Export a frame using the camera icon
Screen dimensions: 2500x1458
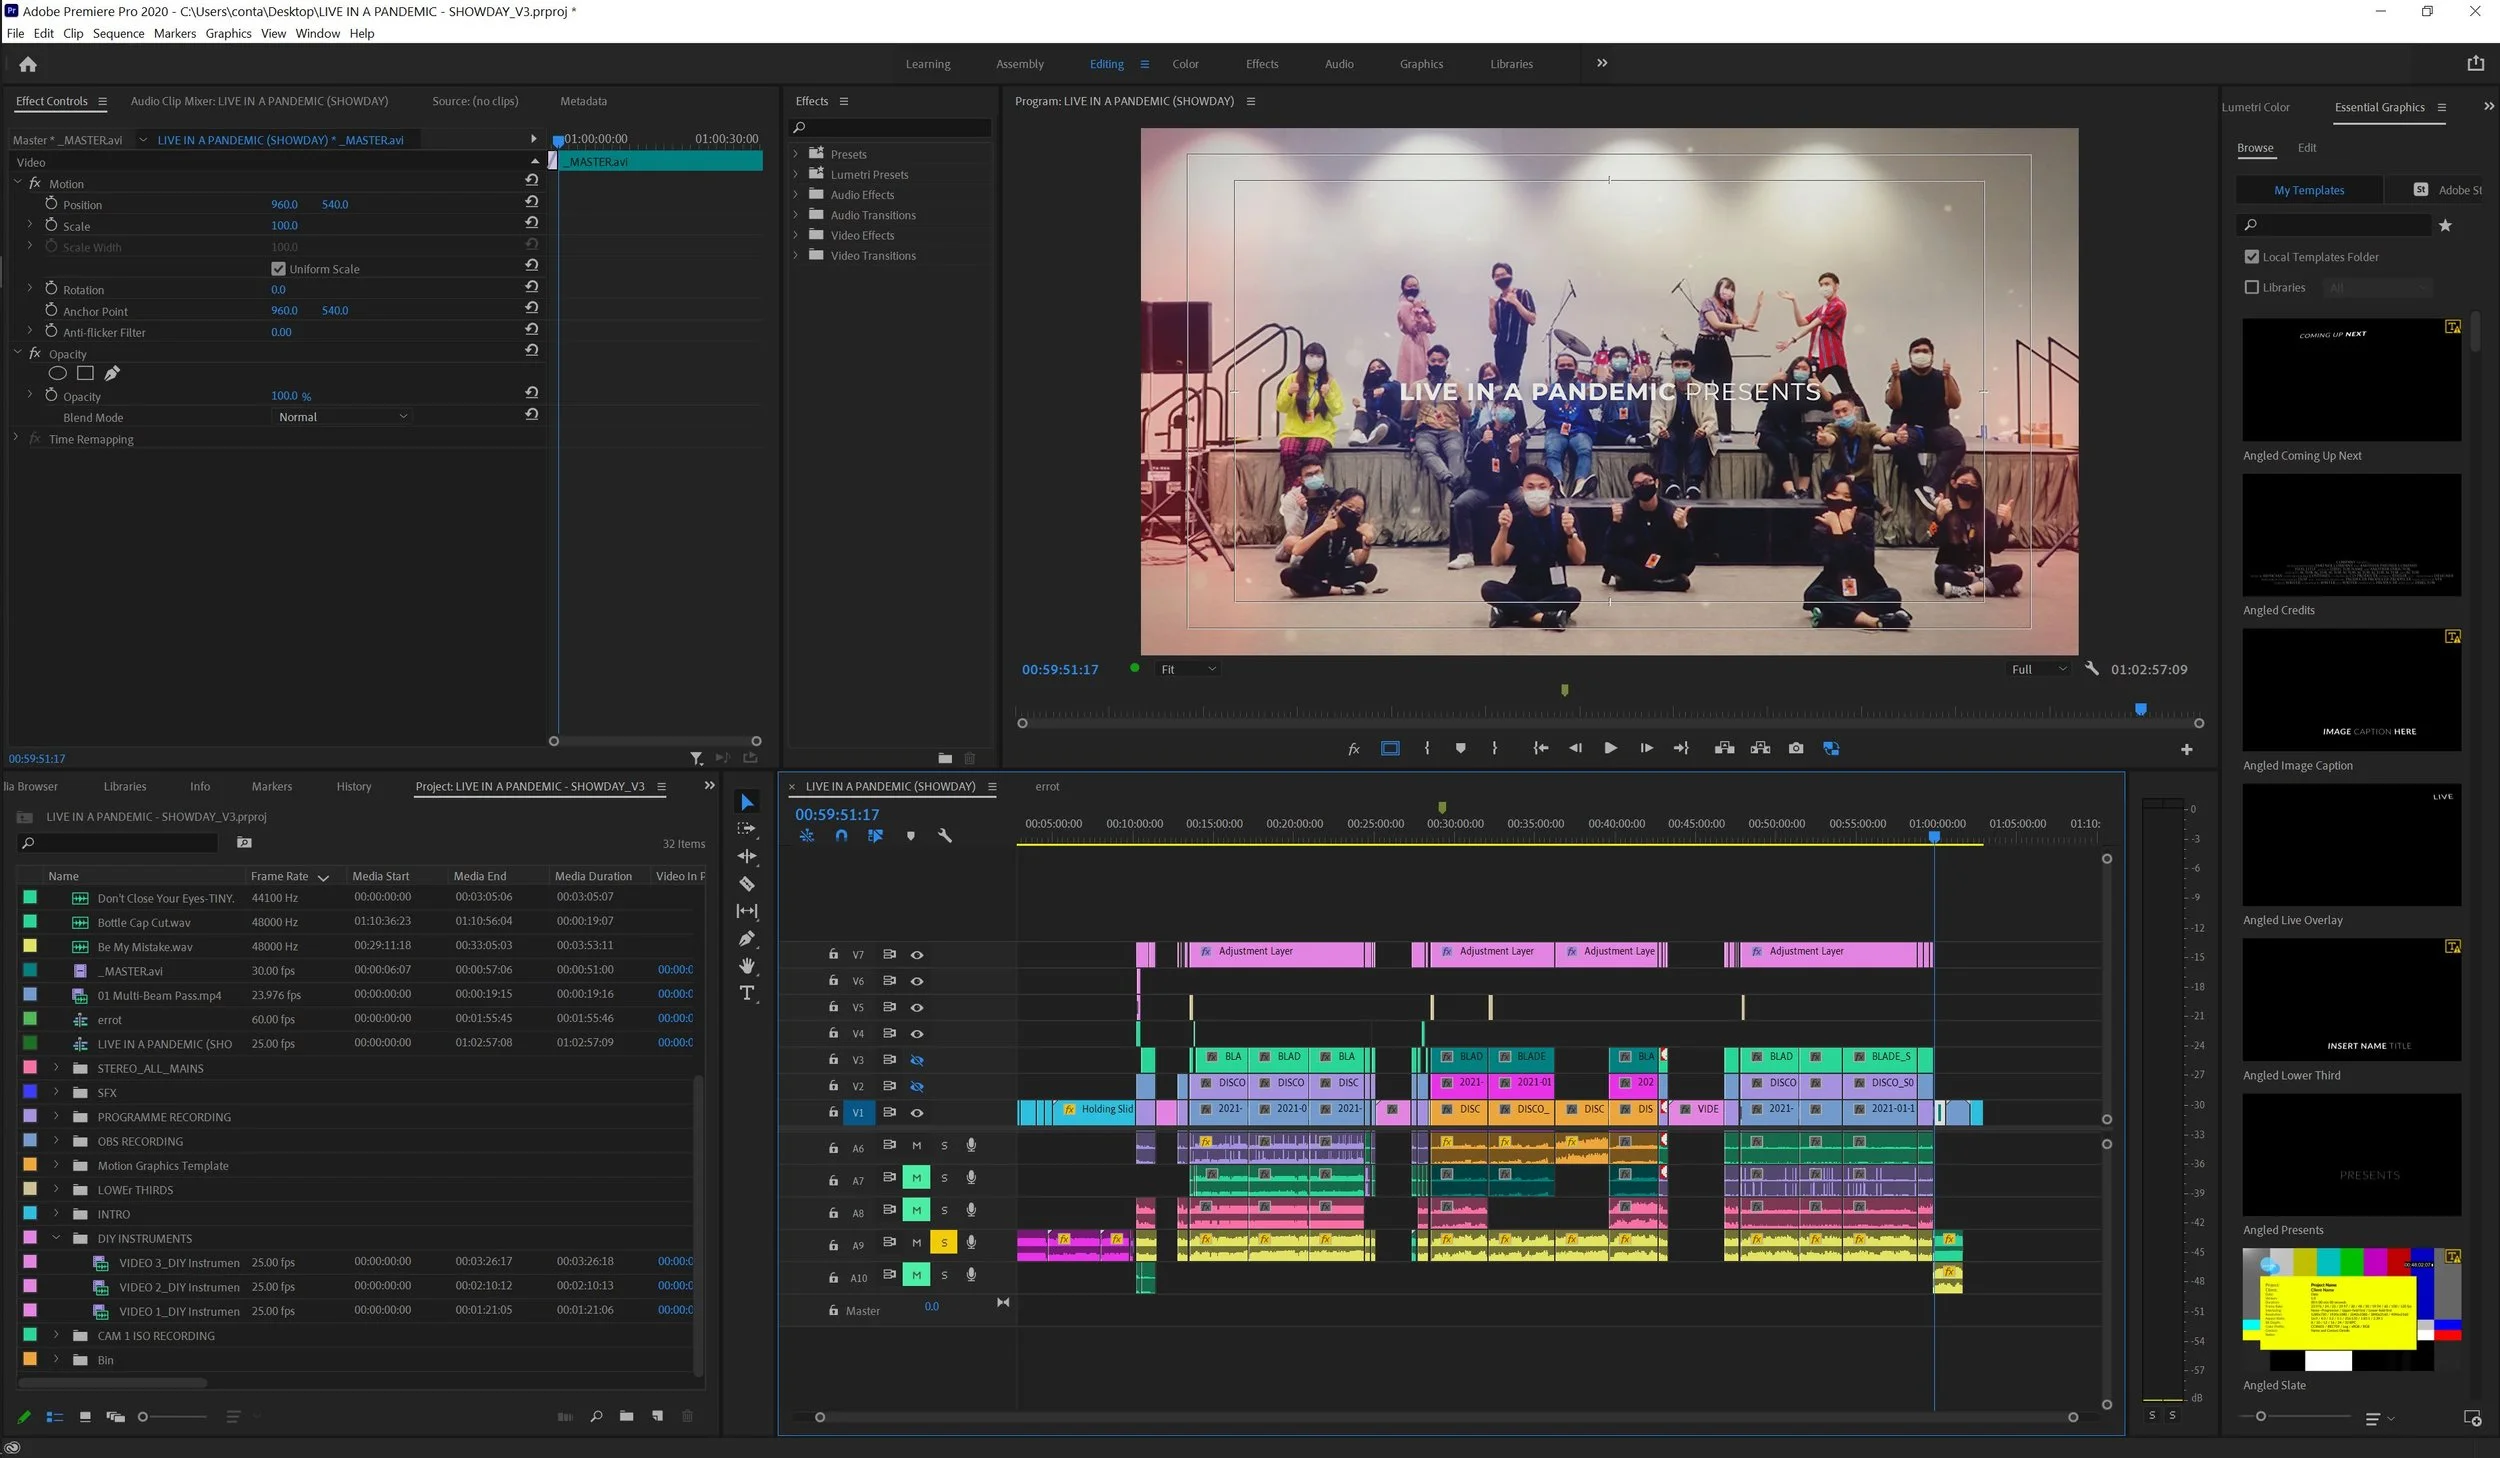coord(1796,747)
